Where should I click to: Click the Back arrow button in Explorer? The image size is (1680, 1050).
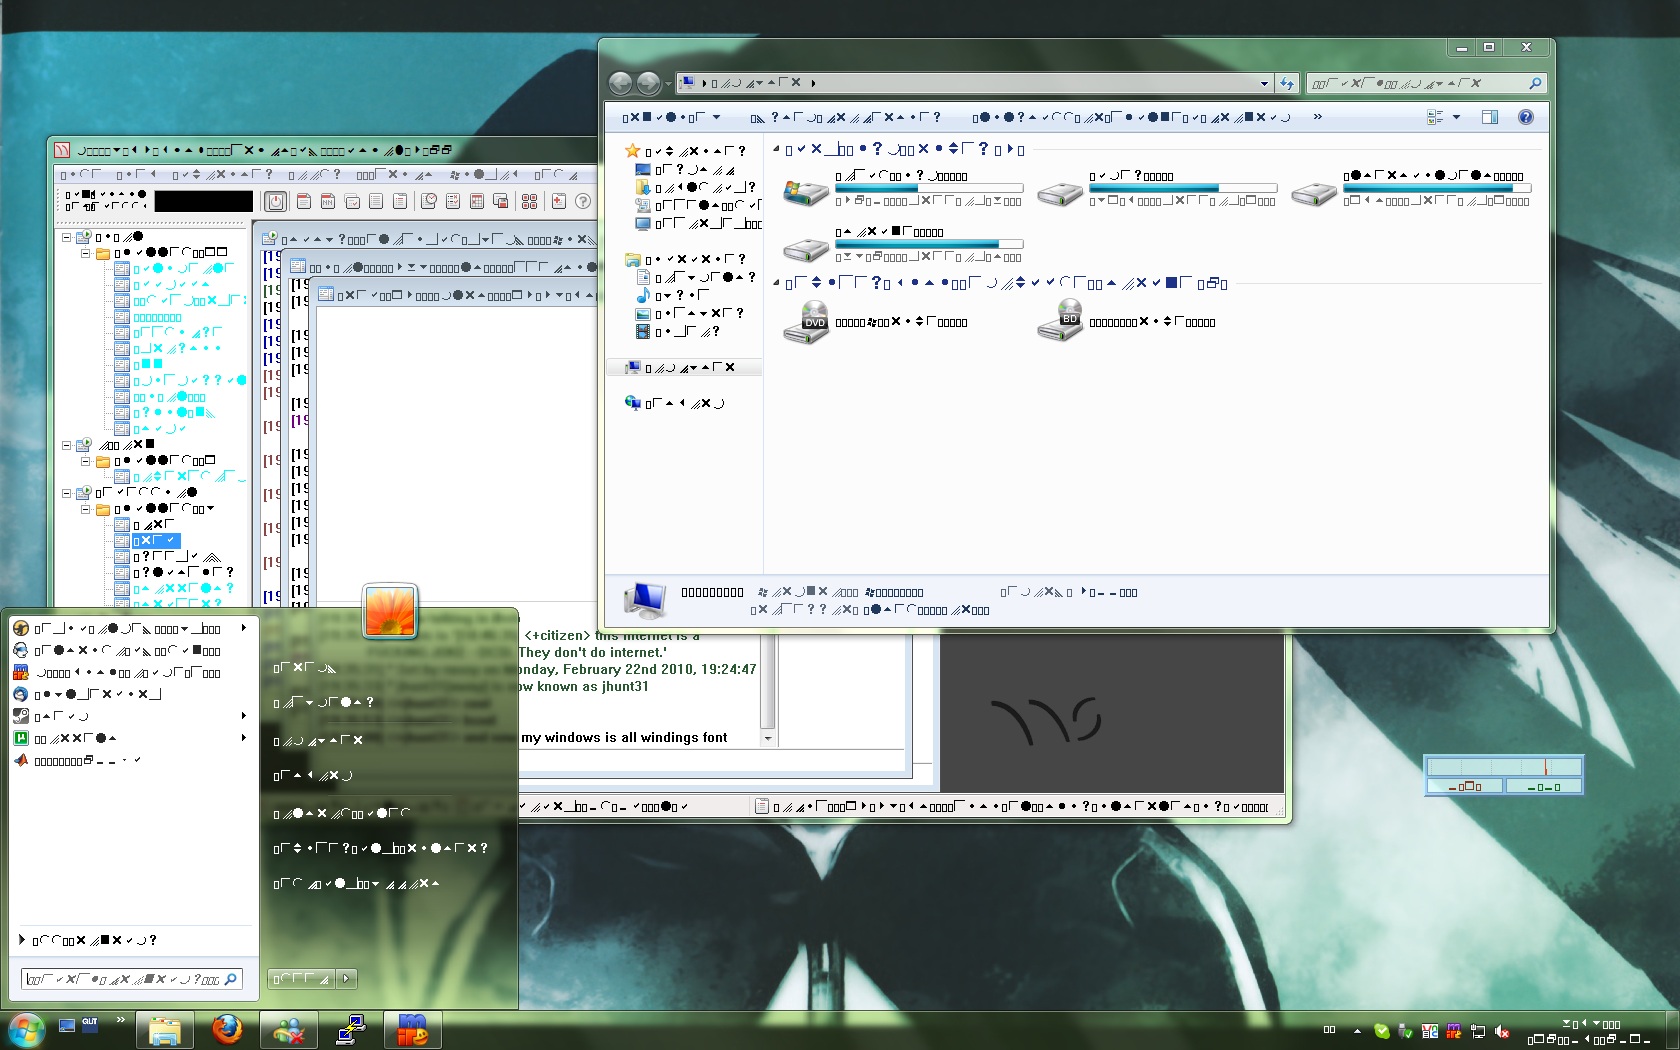[620, 83]
